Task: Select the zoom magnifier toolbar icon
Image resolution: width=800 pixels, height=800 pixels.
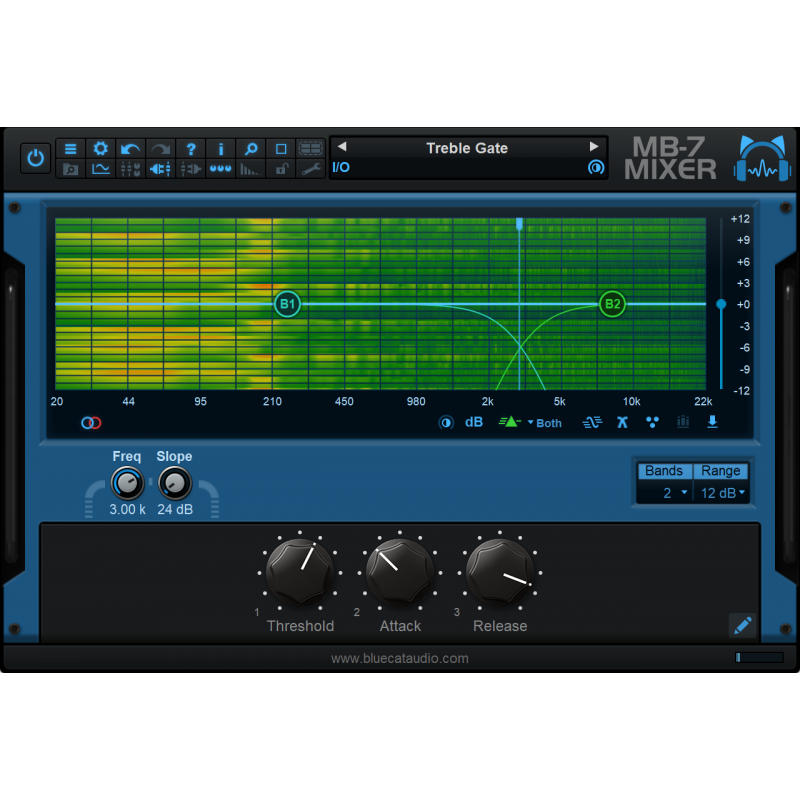Action: pos(250,147)
